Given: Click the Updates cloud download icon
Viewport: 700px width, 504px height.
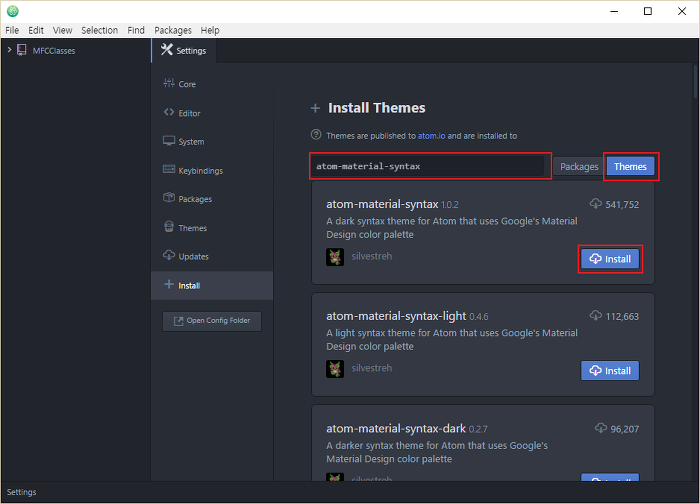Looking at the screenshot, I should [169, 255].
